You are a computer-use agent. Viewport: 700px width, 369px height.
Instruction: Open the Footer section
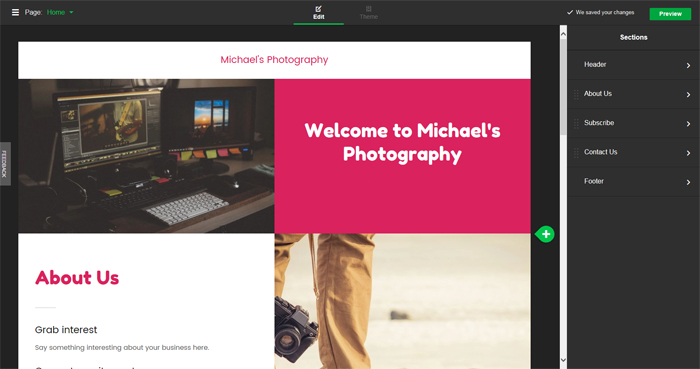click(x=633, y=182)
